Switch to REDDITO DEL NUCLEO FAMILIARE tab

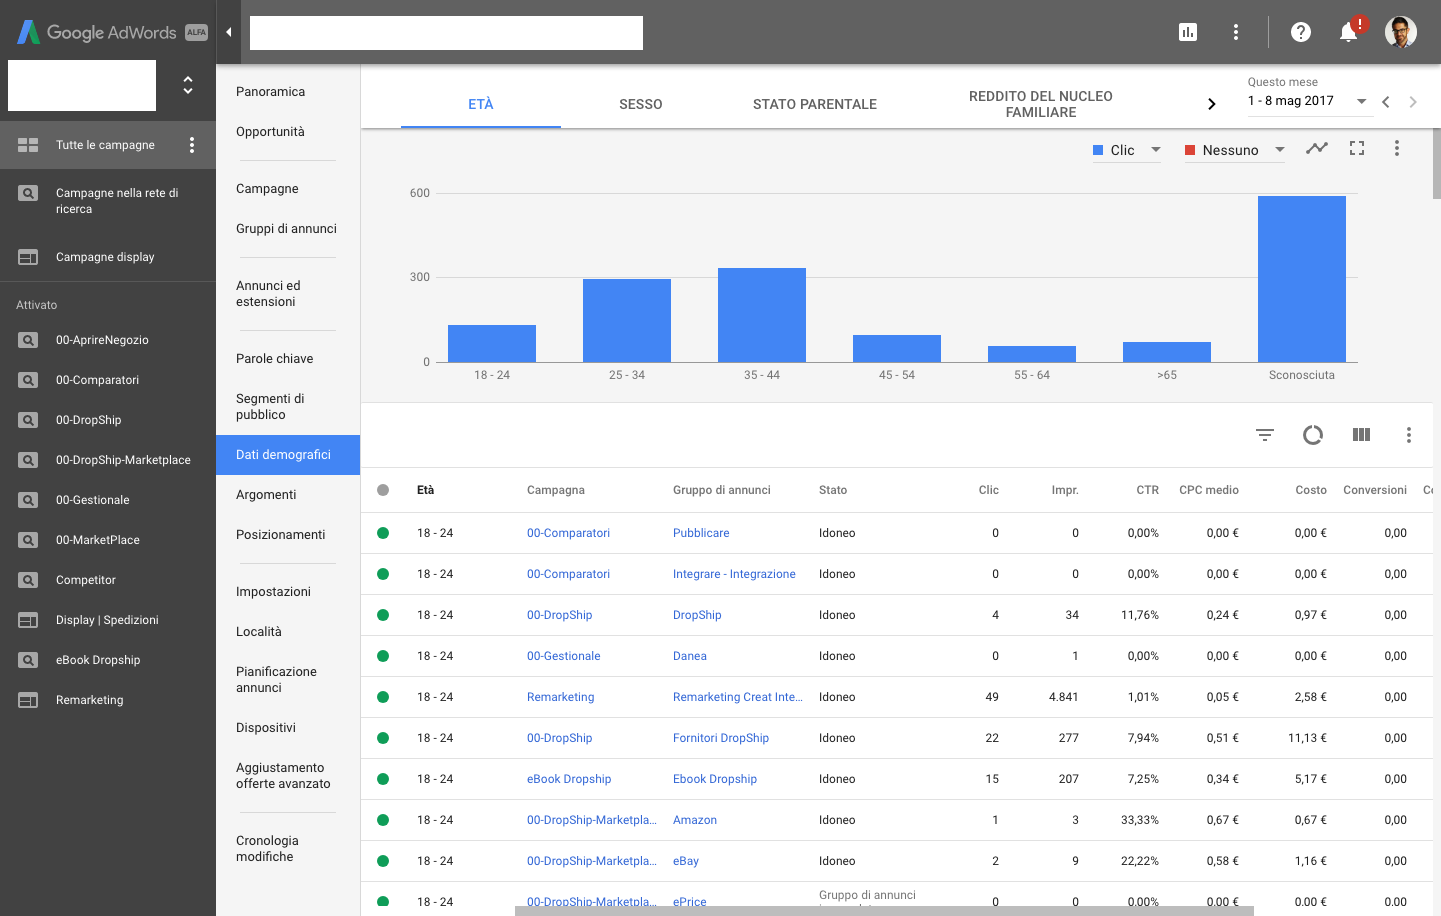(1041, 104)
